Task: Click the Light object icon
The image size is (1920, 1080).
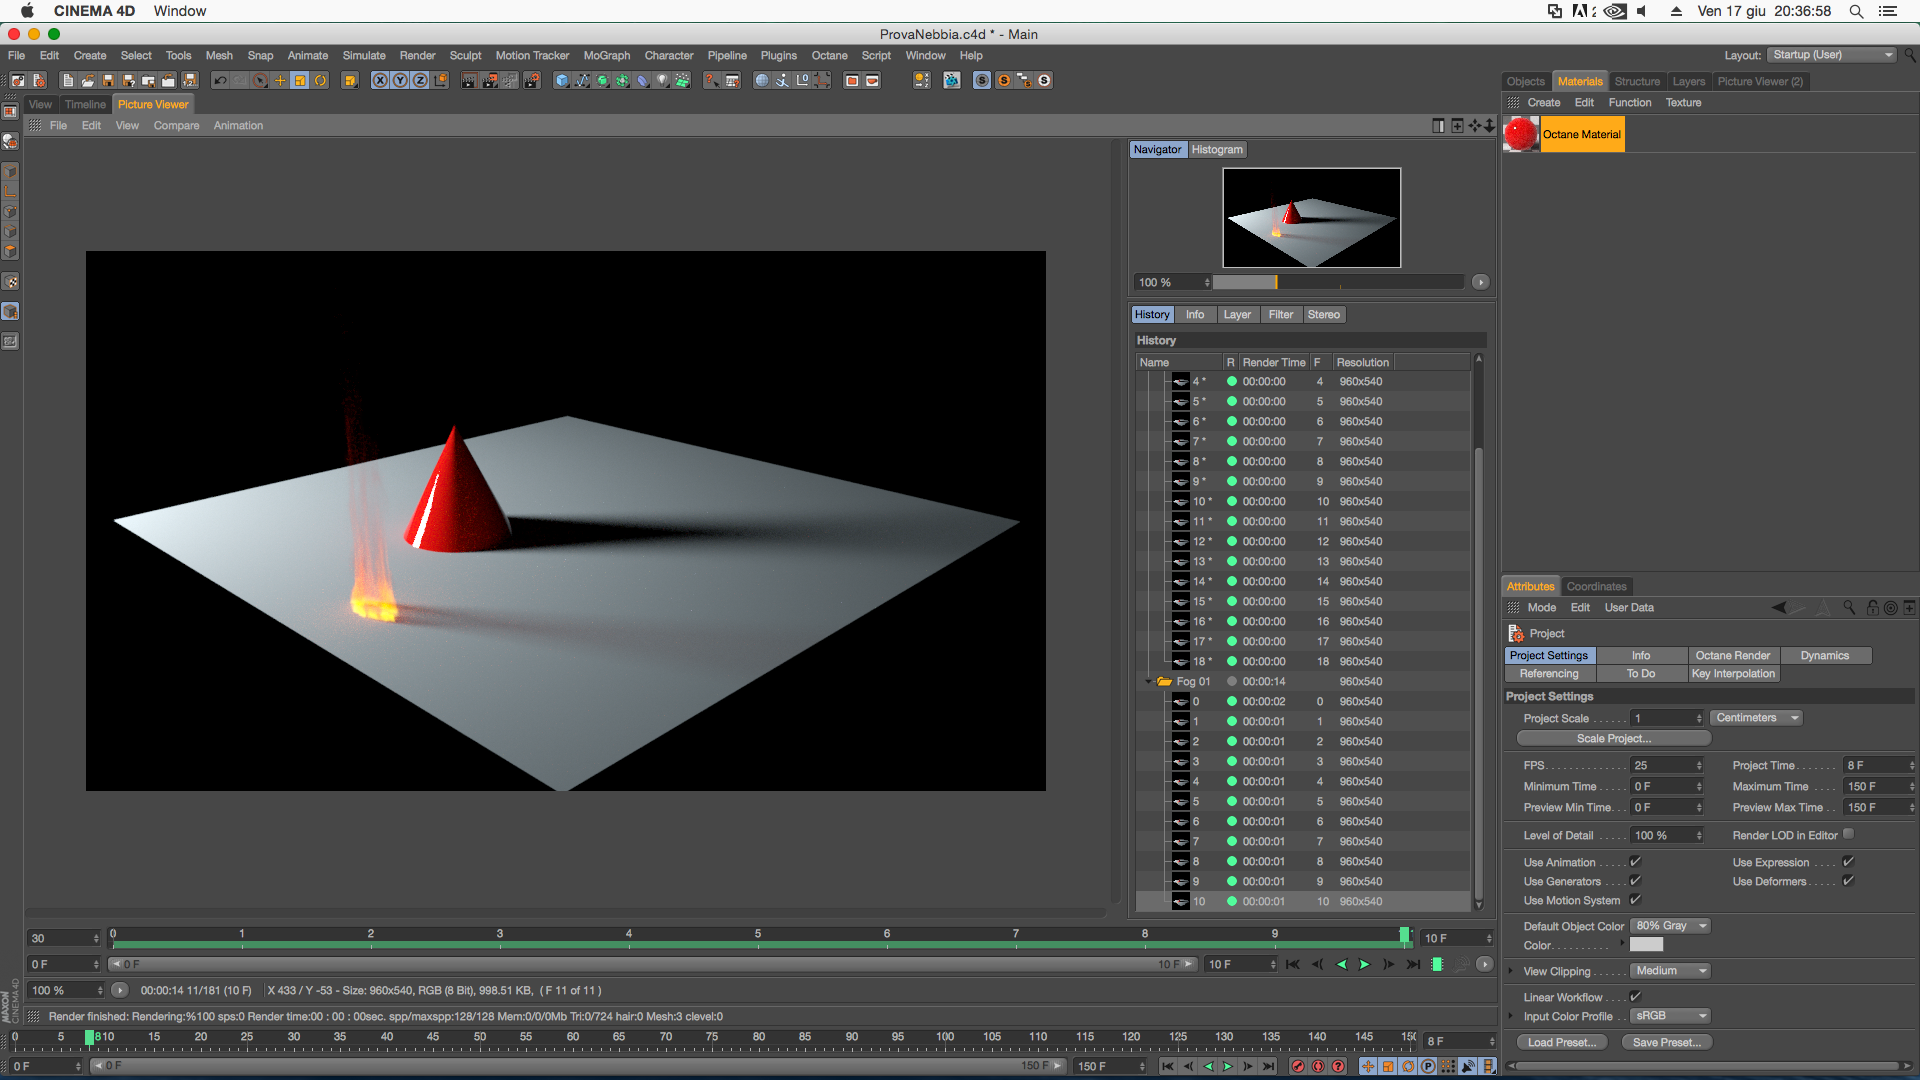Action: (x=663, y=81)
